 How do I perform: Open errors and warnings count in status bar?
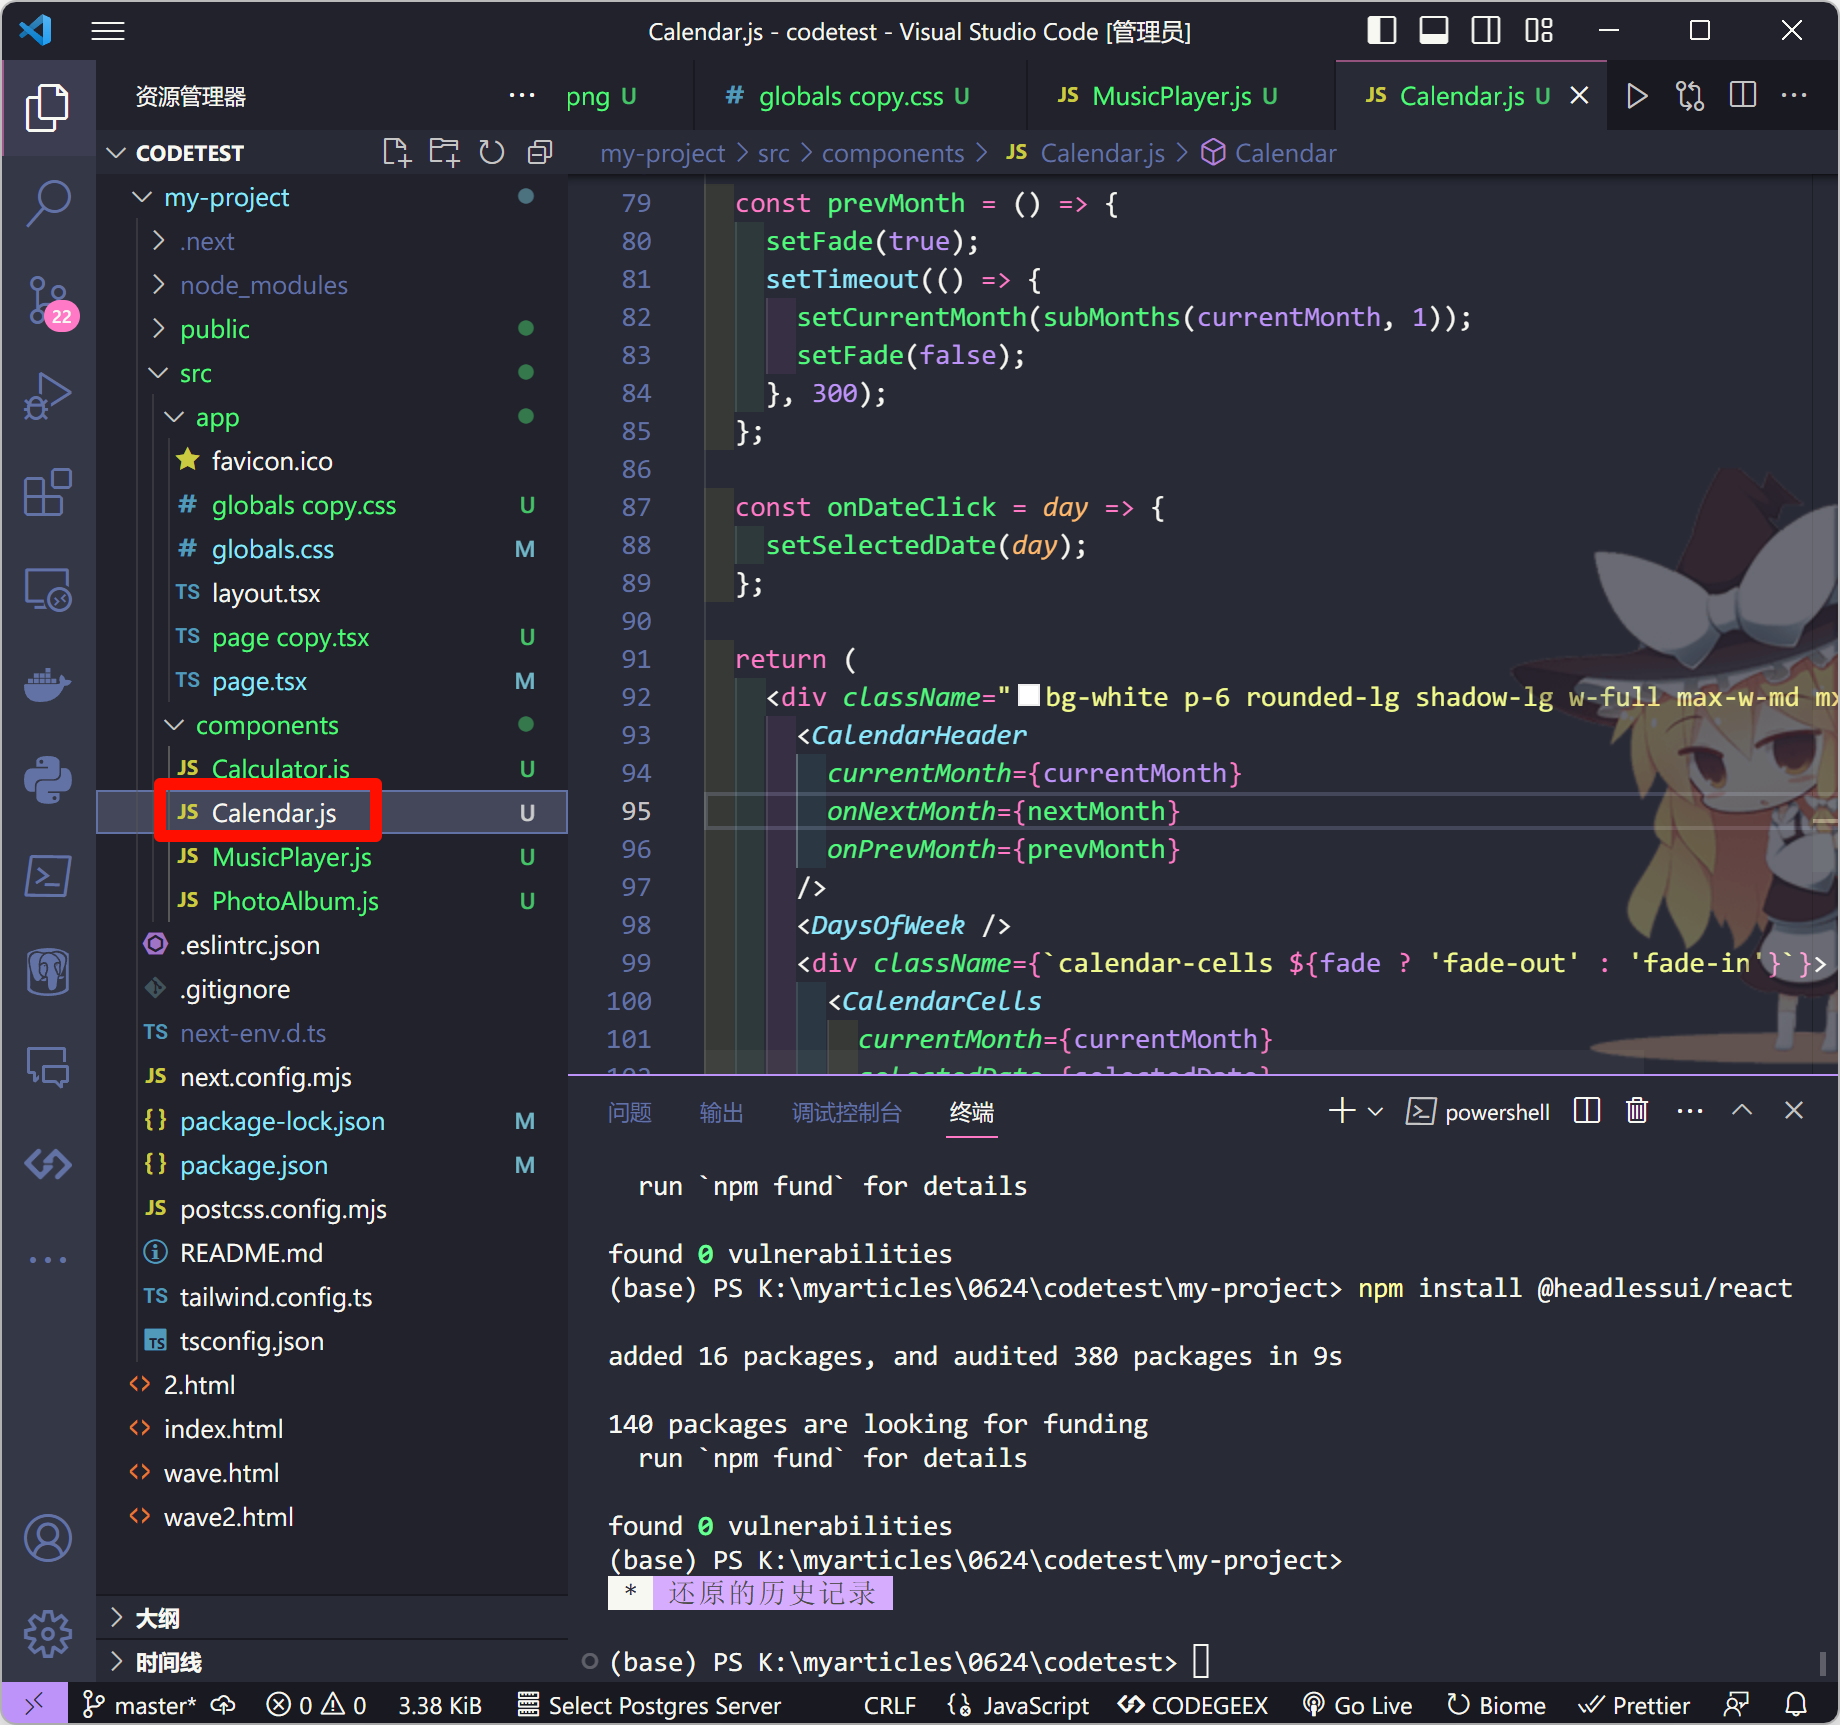click(x=316, y=1705)
